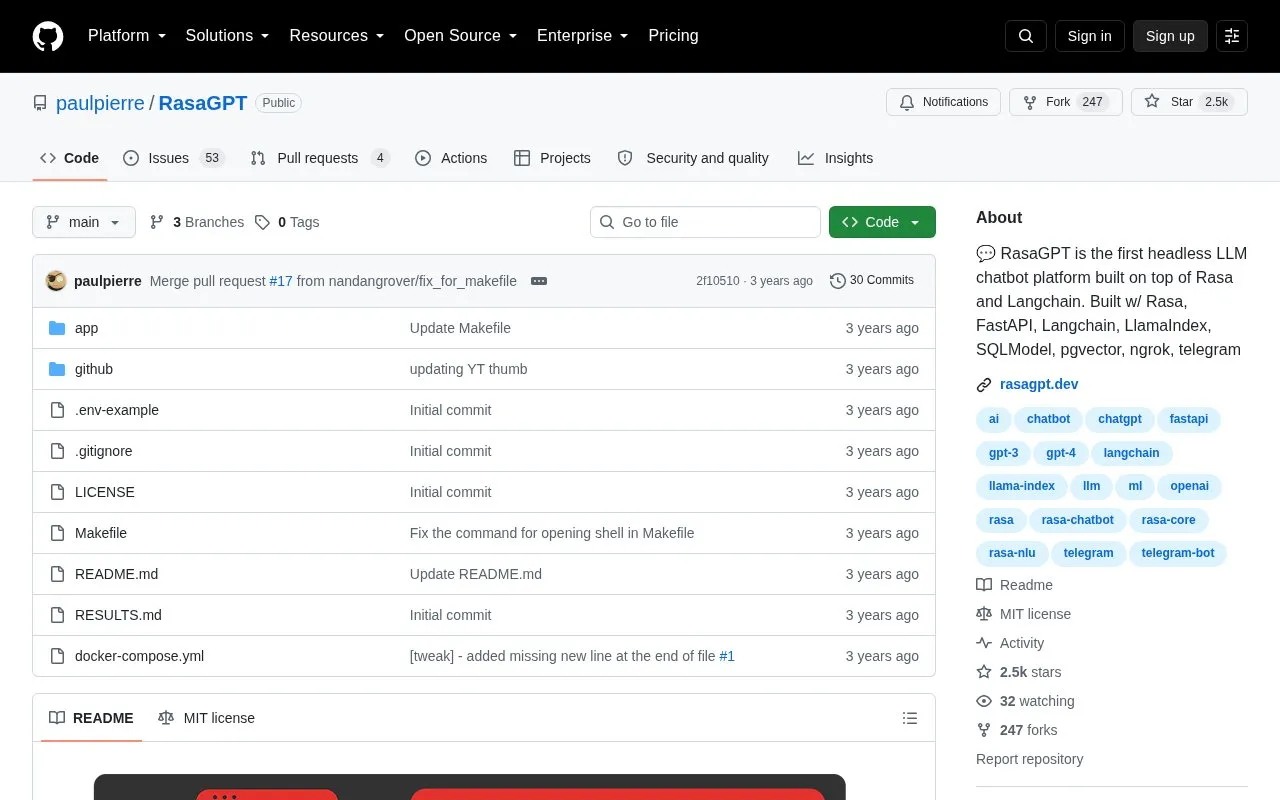The image size is (1280, 800).
Task: Open the 3 Branches link
Action: 197,222
